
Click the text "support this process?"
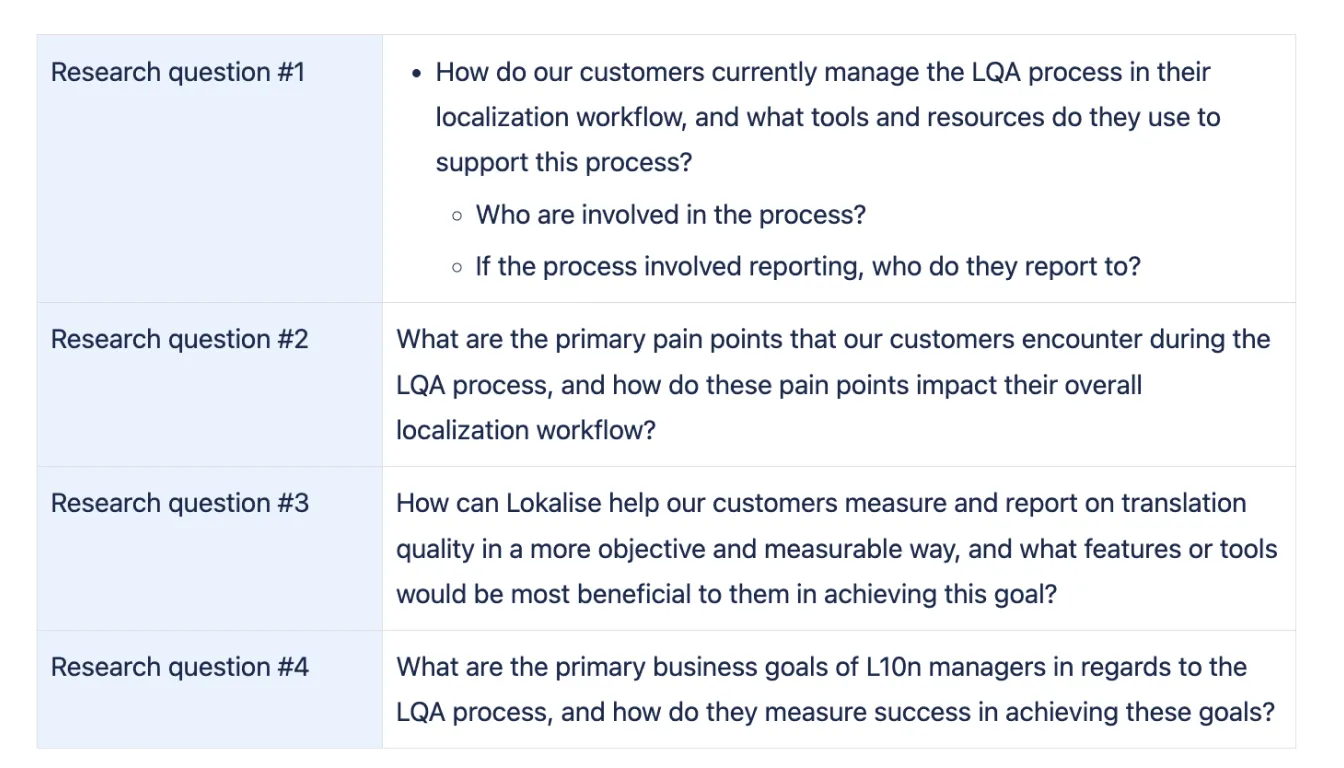563,162
